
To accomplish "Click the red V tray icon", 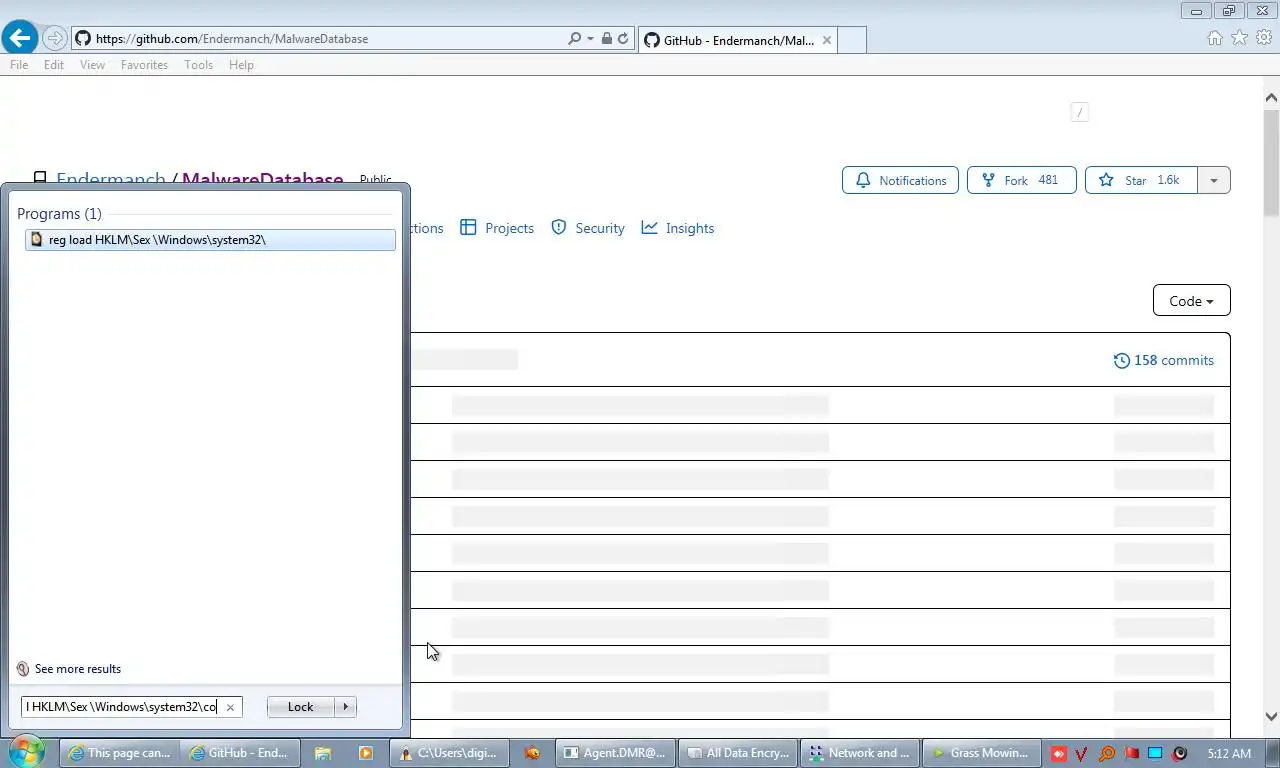I will coord(1082,753).
